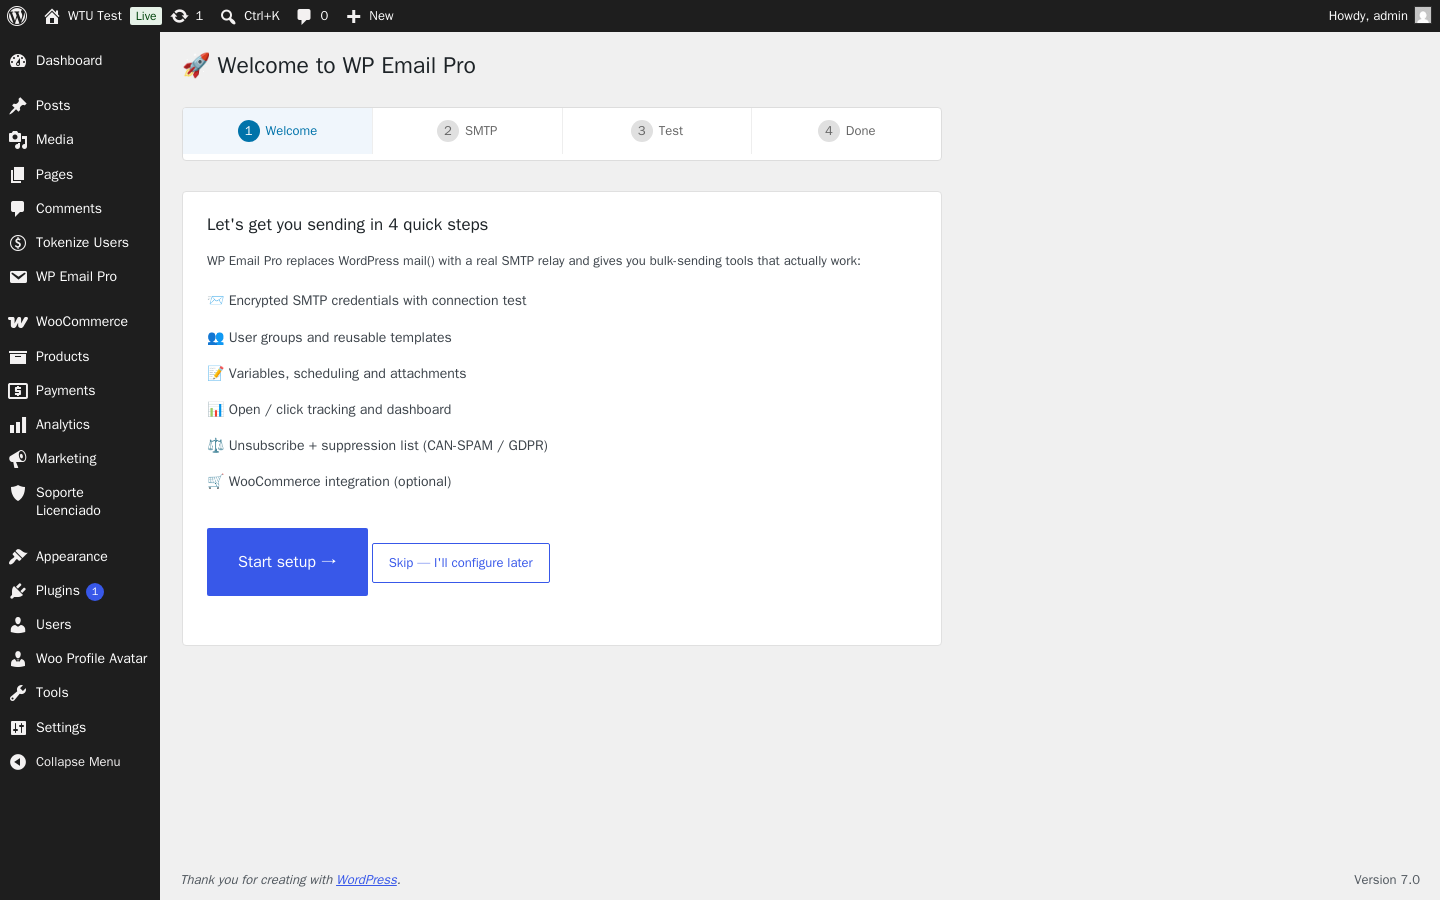Screen dimensions: 1440x900
Task: Open Soporte Licenciado menu item
Action: point(80,502)
